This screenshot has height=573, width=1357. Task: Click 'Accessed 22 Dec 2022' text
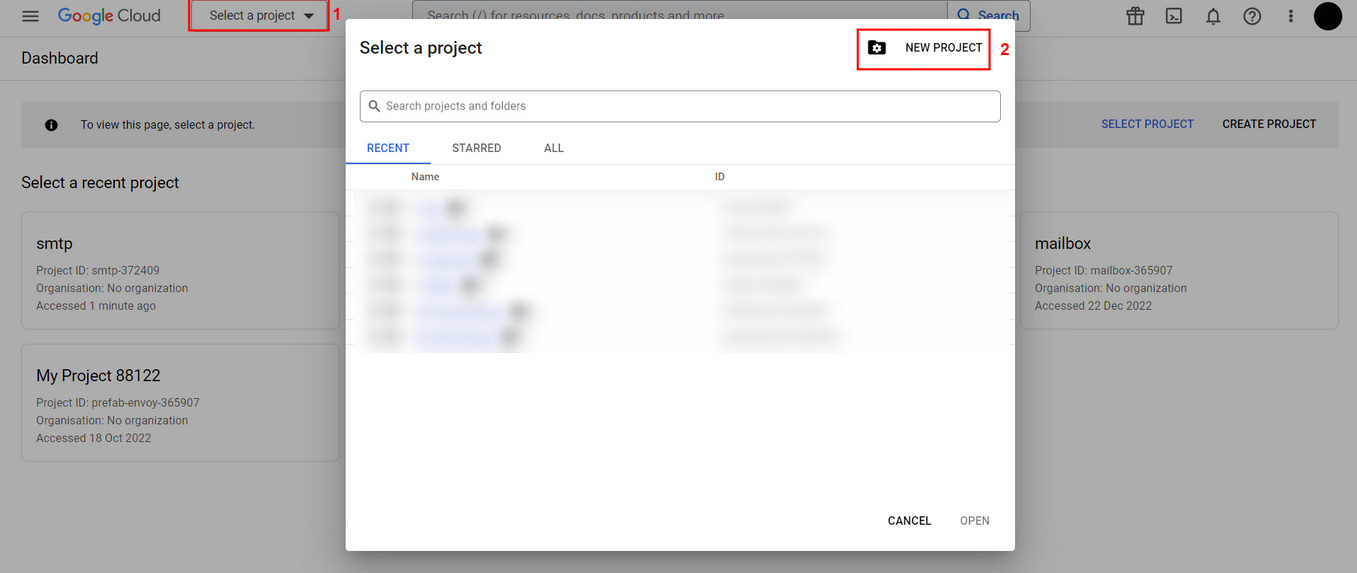click(1093, 306)
